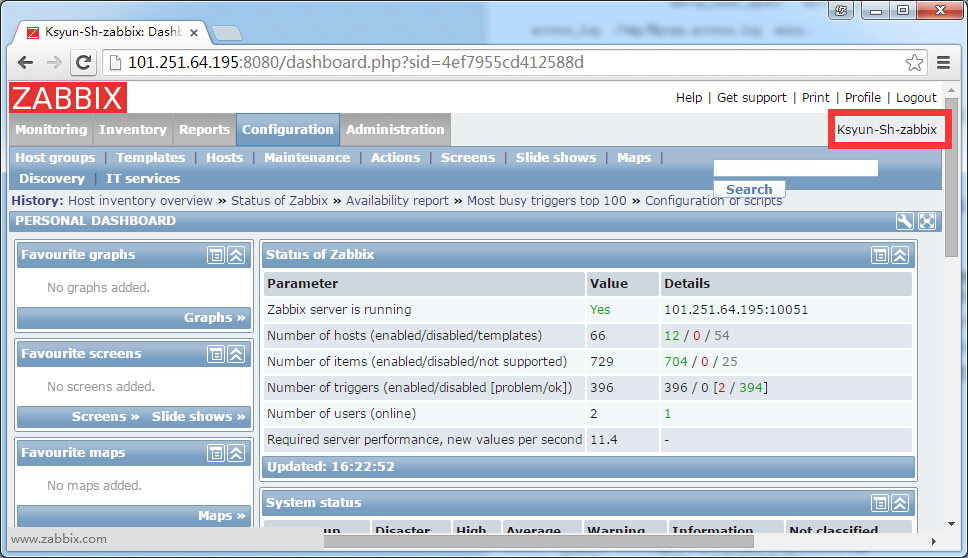Open Status of Zabbix widget menu icon
This screenshot has height=558, width=968.
(x=880, y=255)
